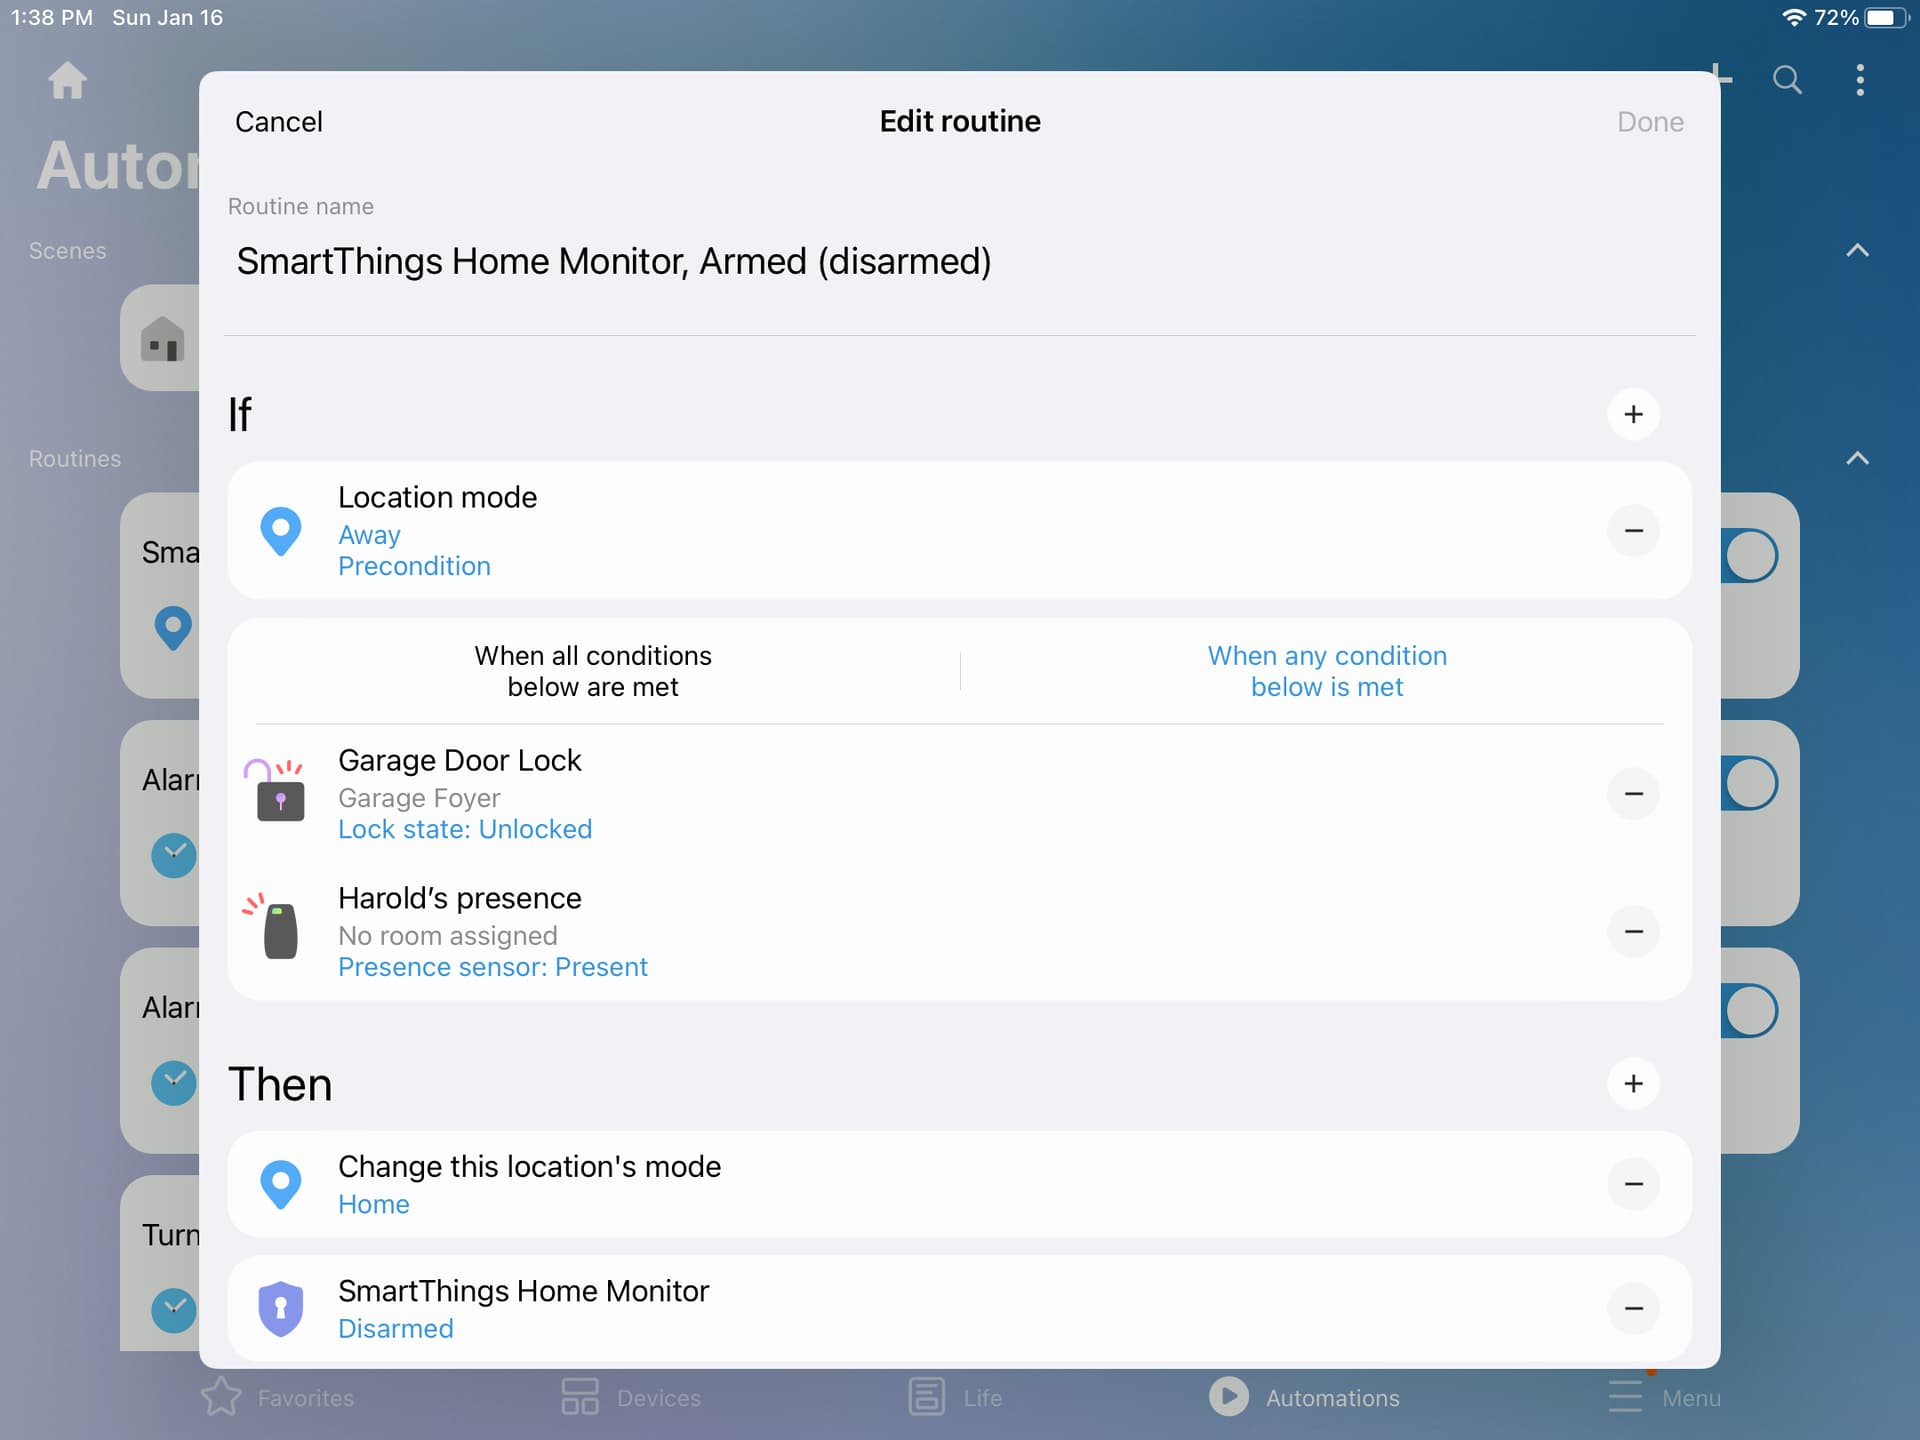Tap the plus icon beside If

point(1633,414)
